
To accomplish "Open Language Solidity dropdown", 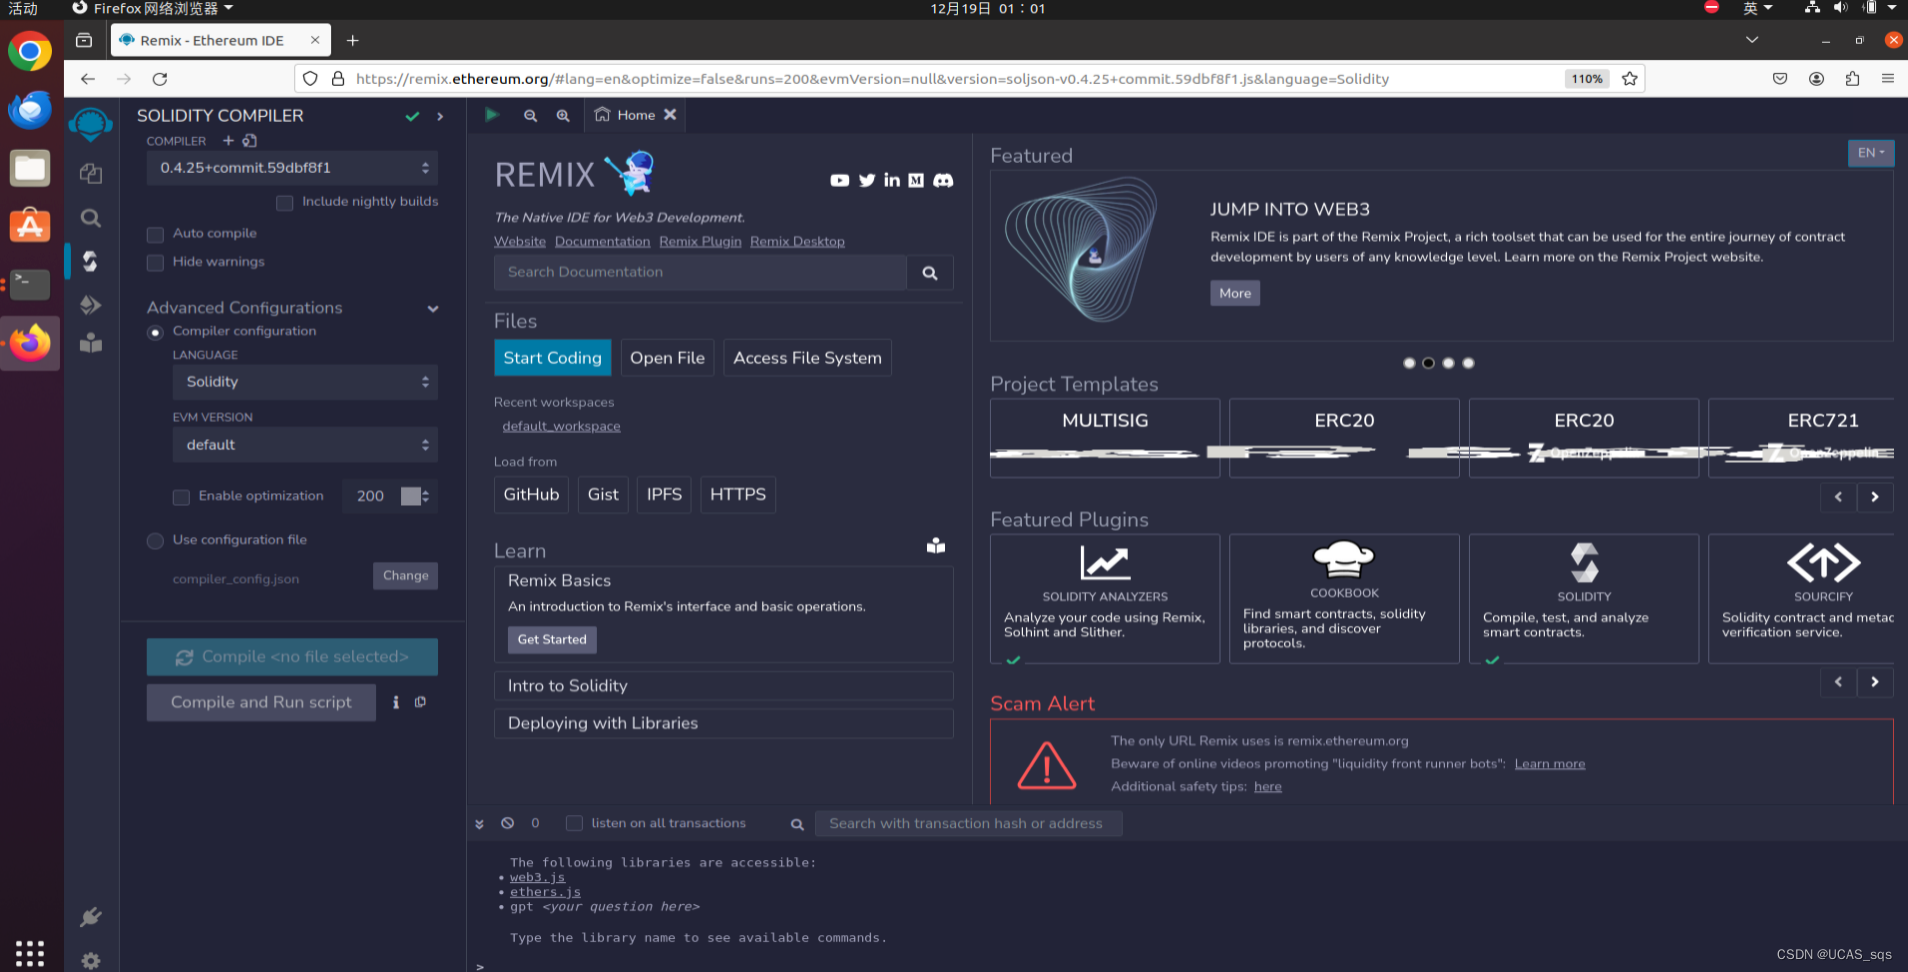I will (x=305, y=382).
